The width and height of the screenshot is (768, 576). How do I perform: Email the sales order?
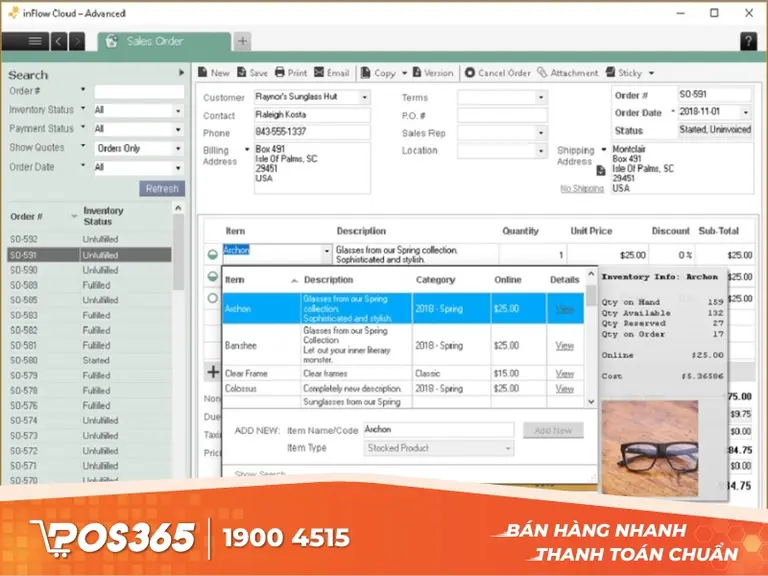[x=332, y=73]
